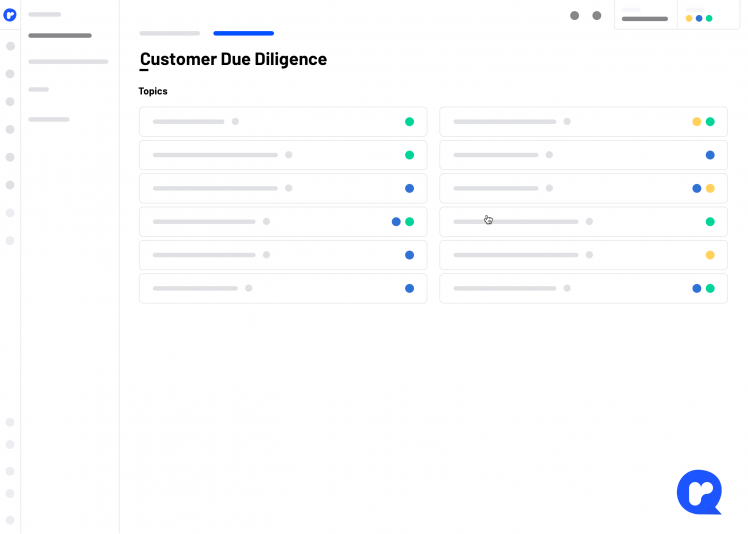Open the top-right topic card with yellow and green dots

583,122
